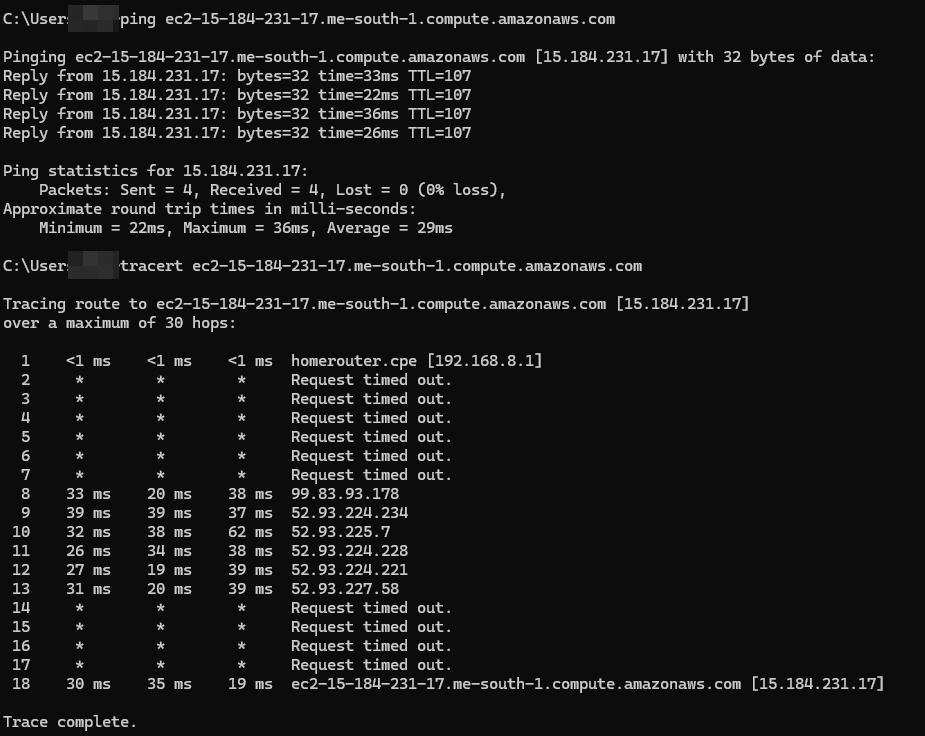Click the 'Trace complete.' line

[x=70, y=722]
